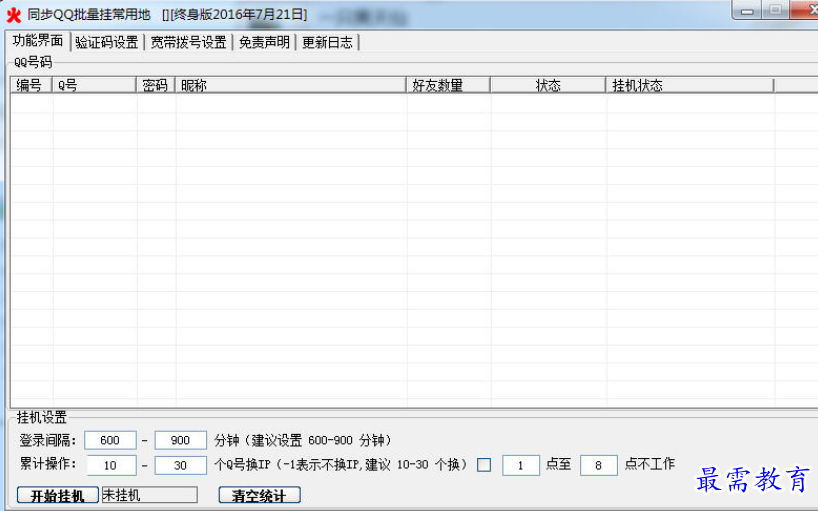Sort by the 编号 column header
Image resolution: width=818 pixels, height=511 pixels.
[x=31, y=85]
